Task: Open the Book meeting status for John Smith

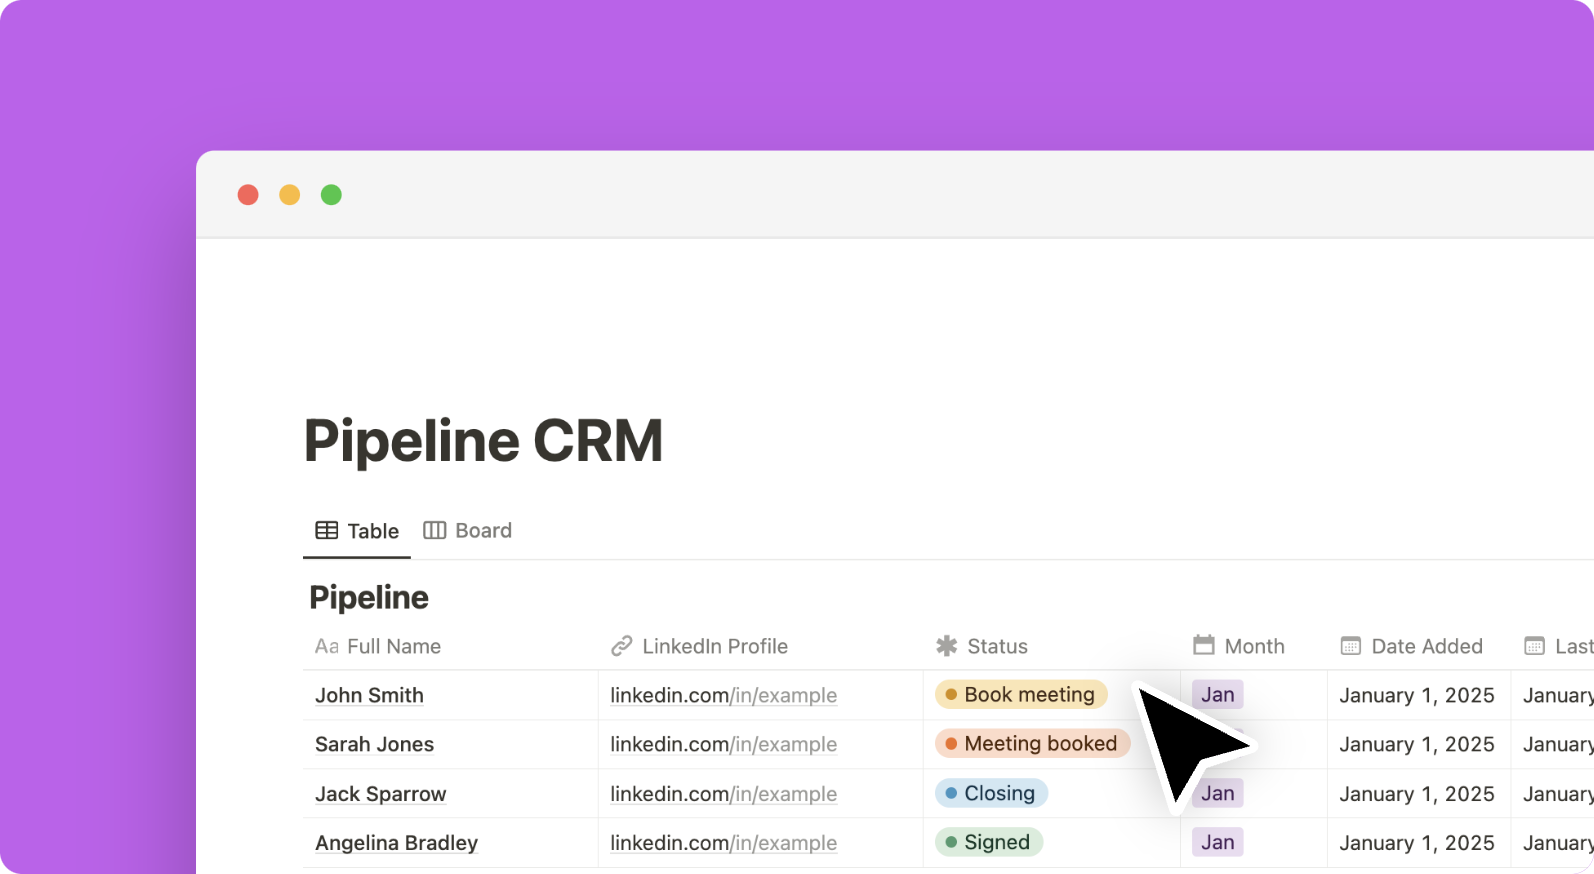Action: pos(1020,695)
